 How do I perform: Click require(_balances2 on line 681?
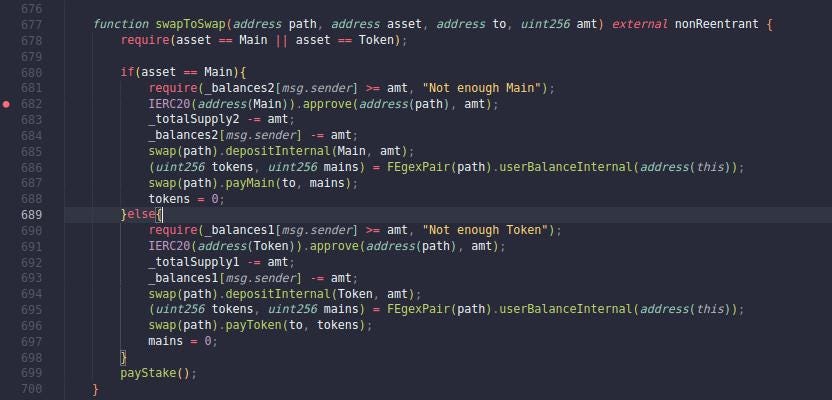pyautogui.click(x=211, y=88)
